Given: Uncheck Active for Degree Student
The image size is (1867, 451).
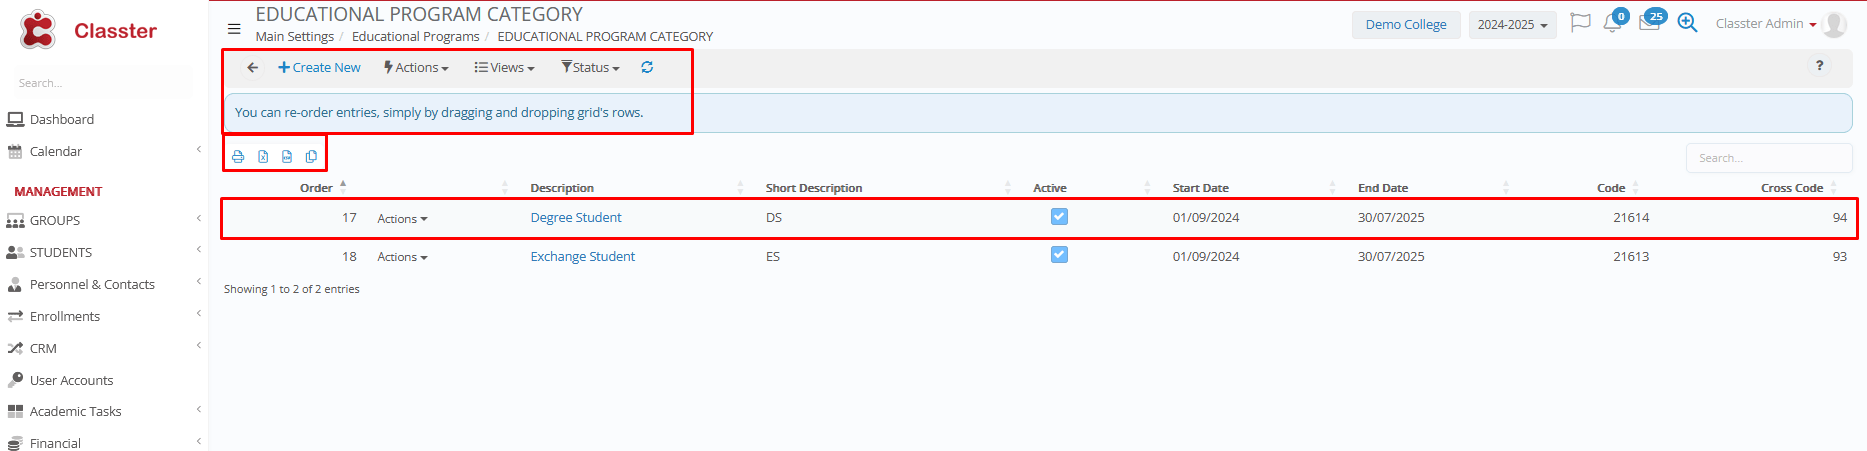Looking at the screenshot, I should coord(1059,217).
